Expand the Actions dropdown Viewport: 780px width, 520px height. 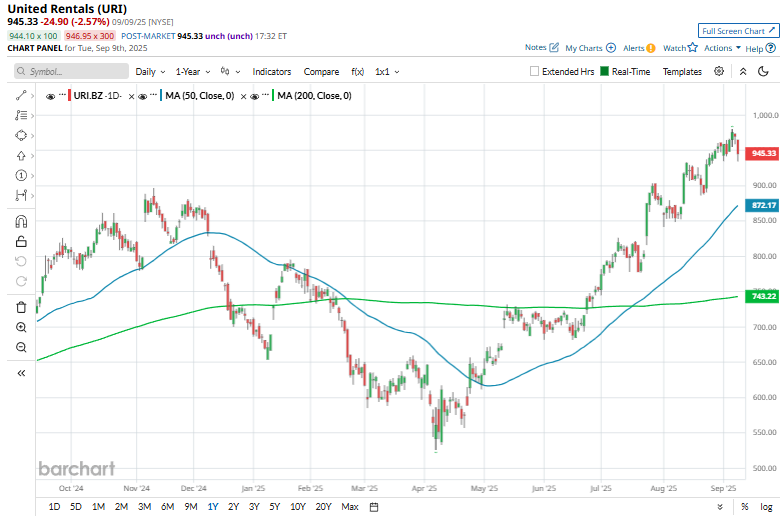(x=722, y=48)
